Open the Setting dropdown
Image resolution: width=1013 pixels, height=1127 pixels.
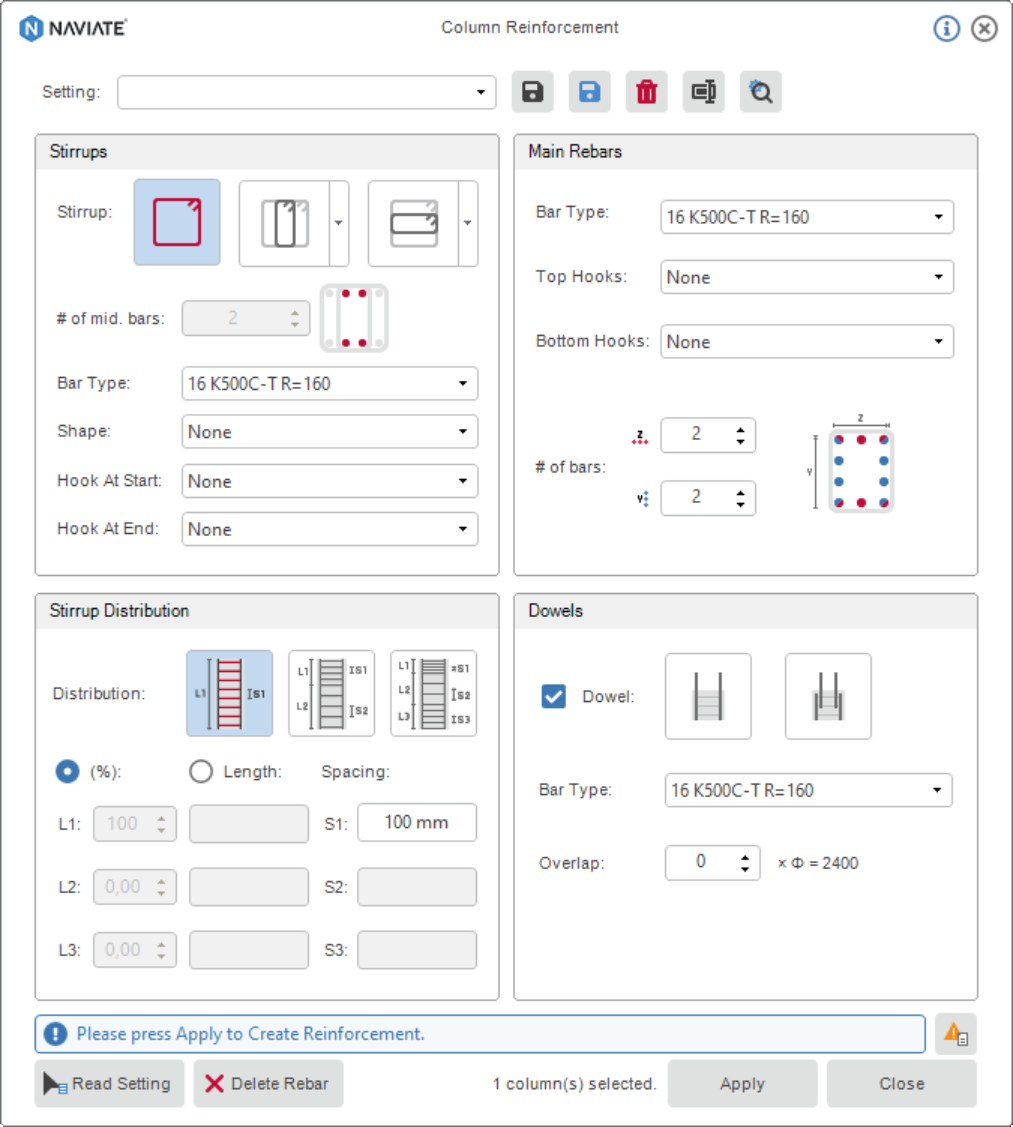tap(307, 92)
